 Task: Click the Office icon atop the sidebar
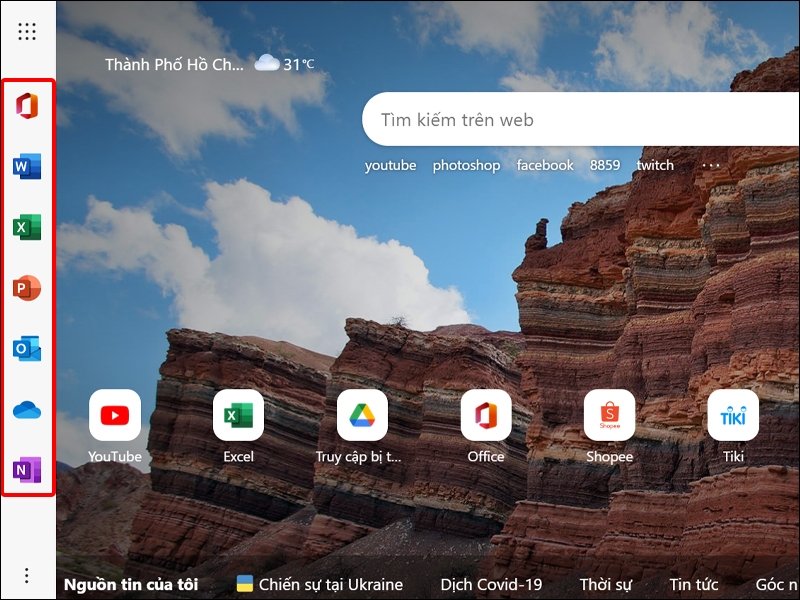(x=27, y=105)
